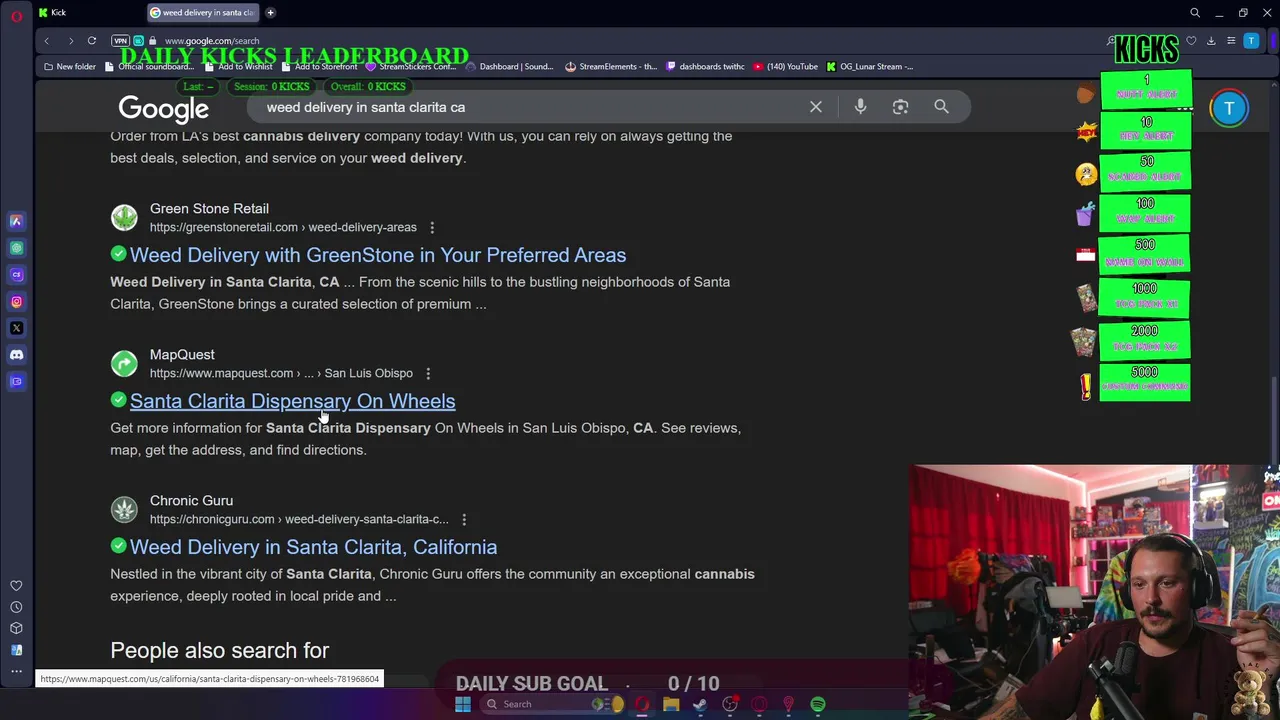Open the Dashboard | Sound bookmark
1280x720 pixels.
tap(509, 67)
